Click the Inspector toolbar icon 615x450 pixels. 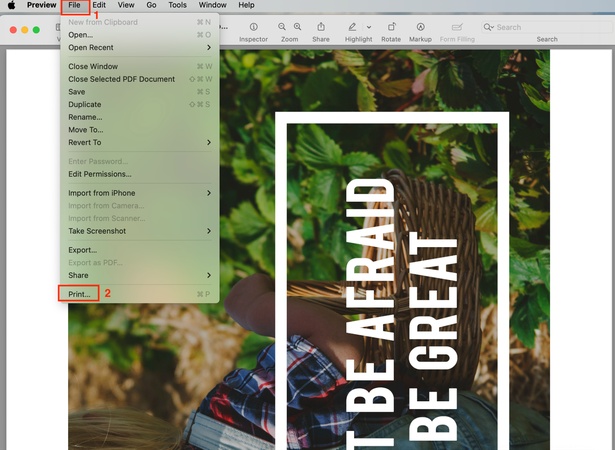click(253, 27)
